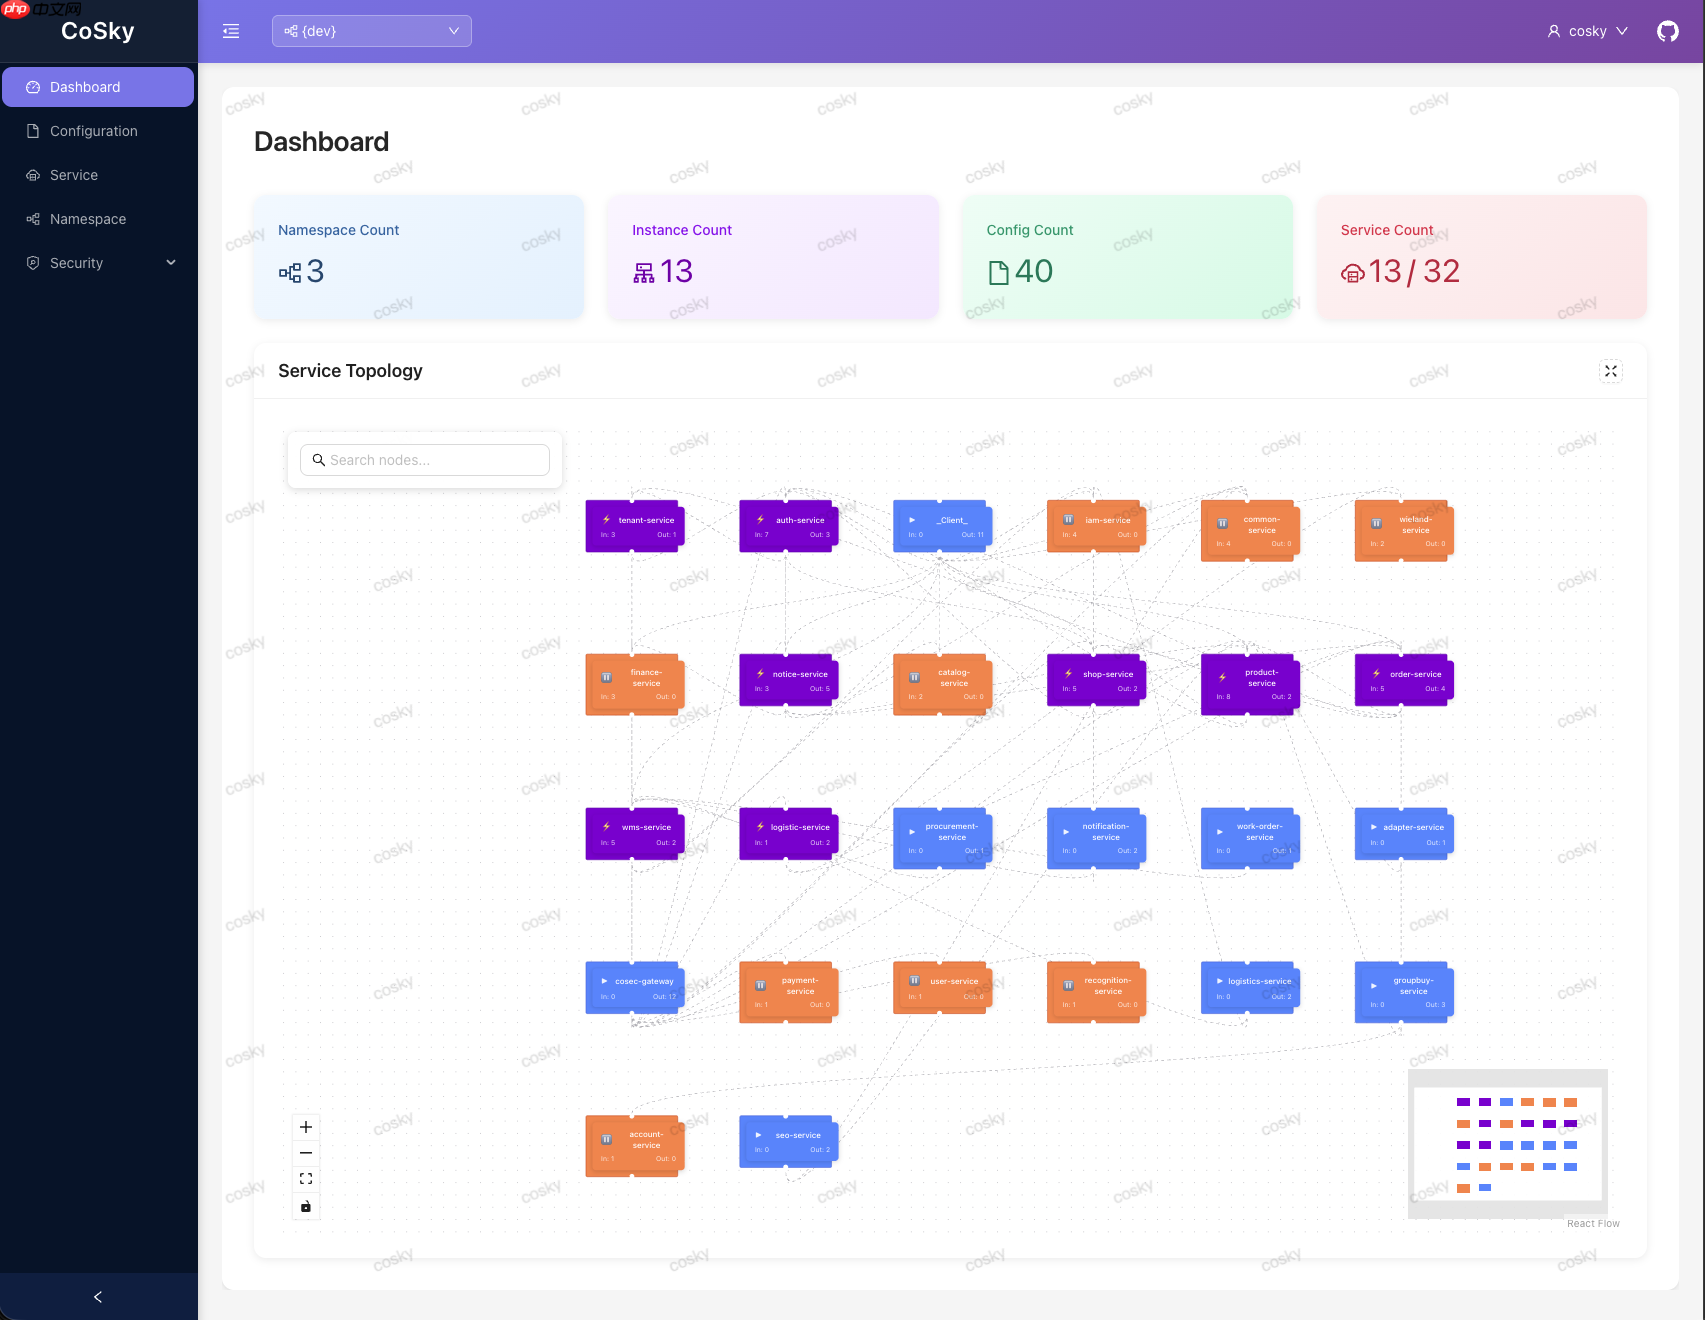
Task: Open the Configuration page from sidebar
Action: coord(94,131)
